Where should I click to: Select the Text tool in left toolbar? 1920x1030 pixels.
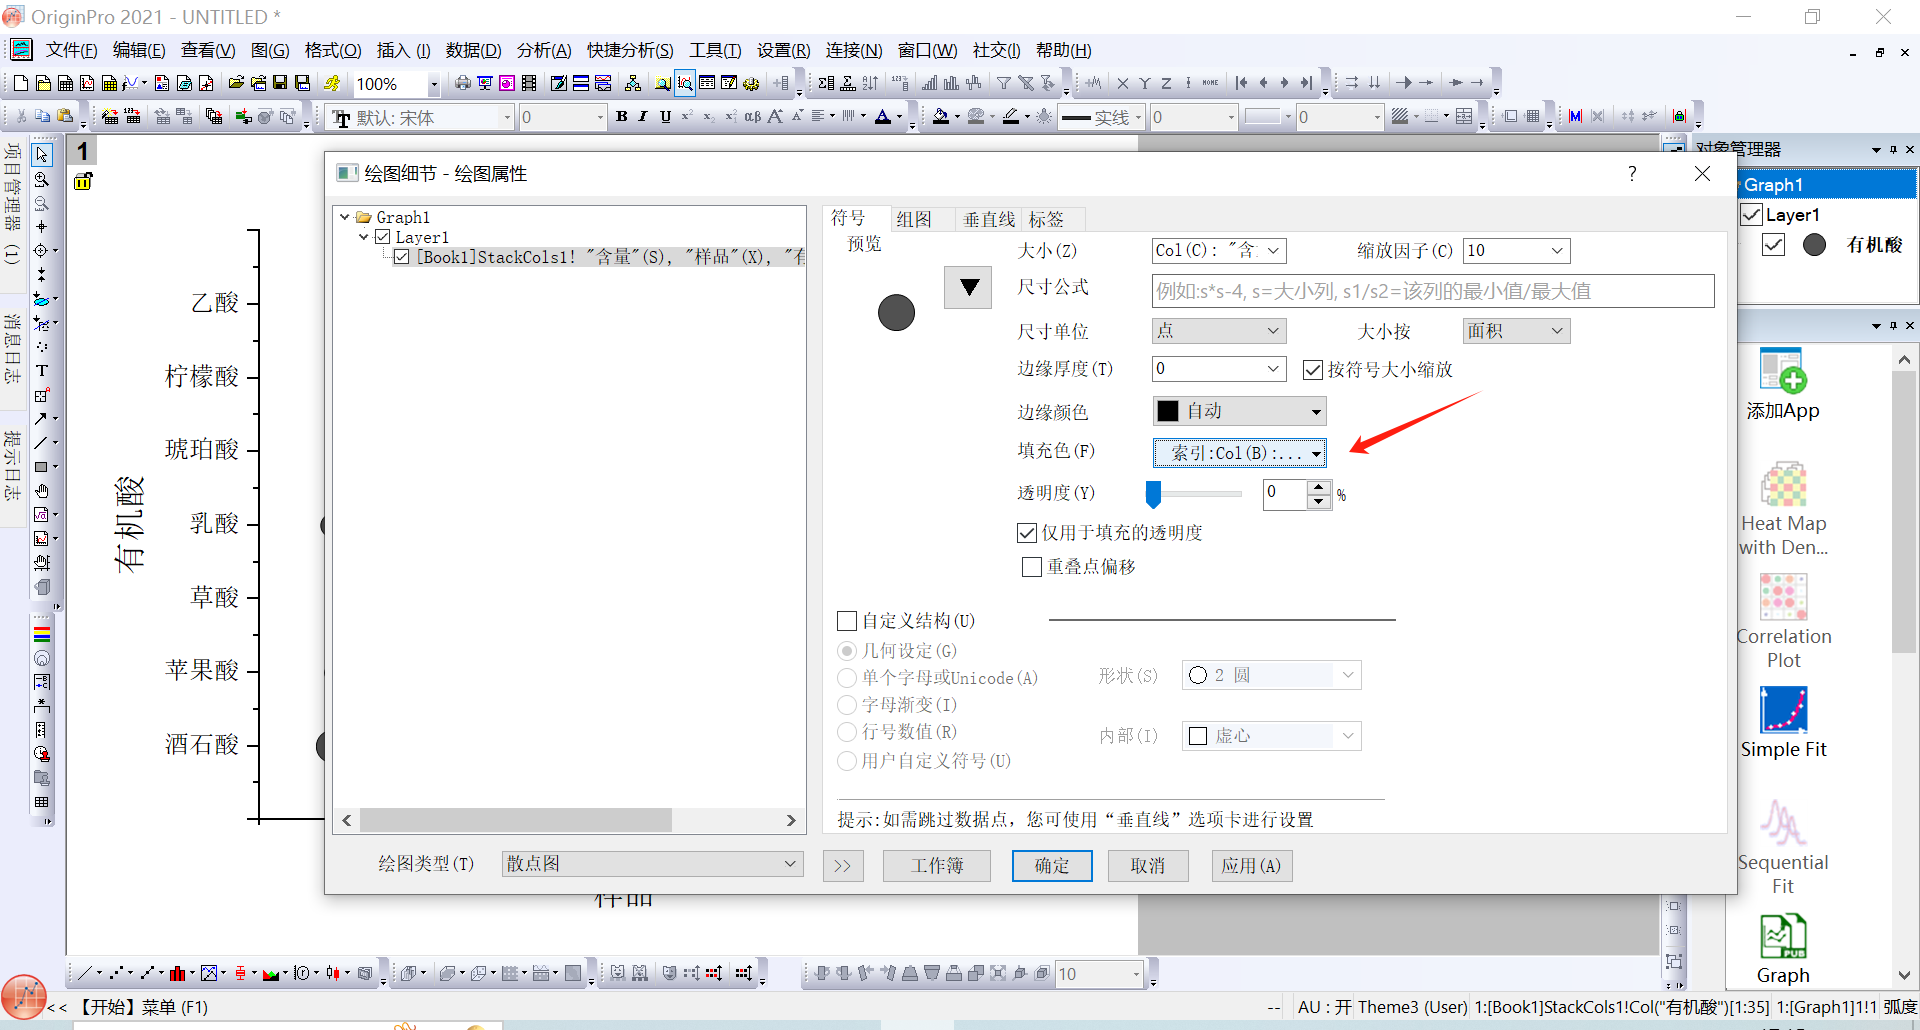click(42, 371)
